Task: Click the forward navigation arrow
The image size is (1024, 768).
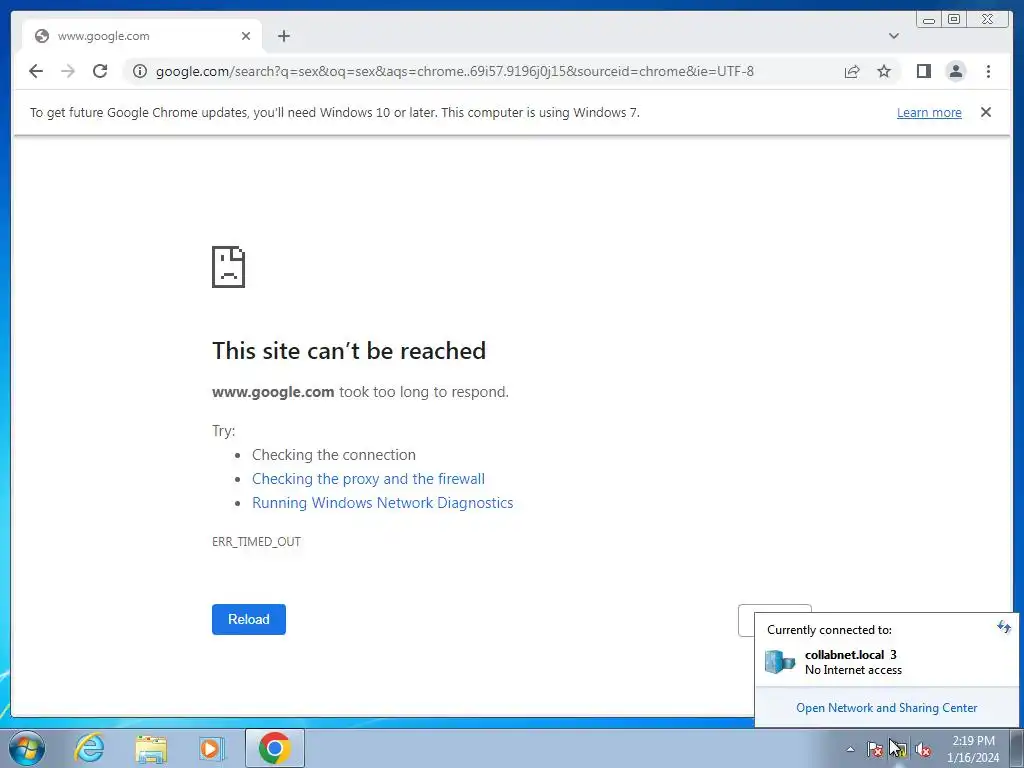Action: pyautogui.click(x=68, y=71)
